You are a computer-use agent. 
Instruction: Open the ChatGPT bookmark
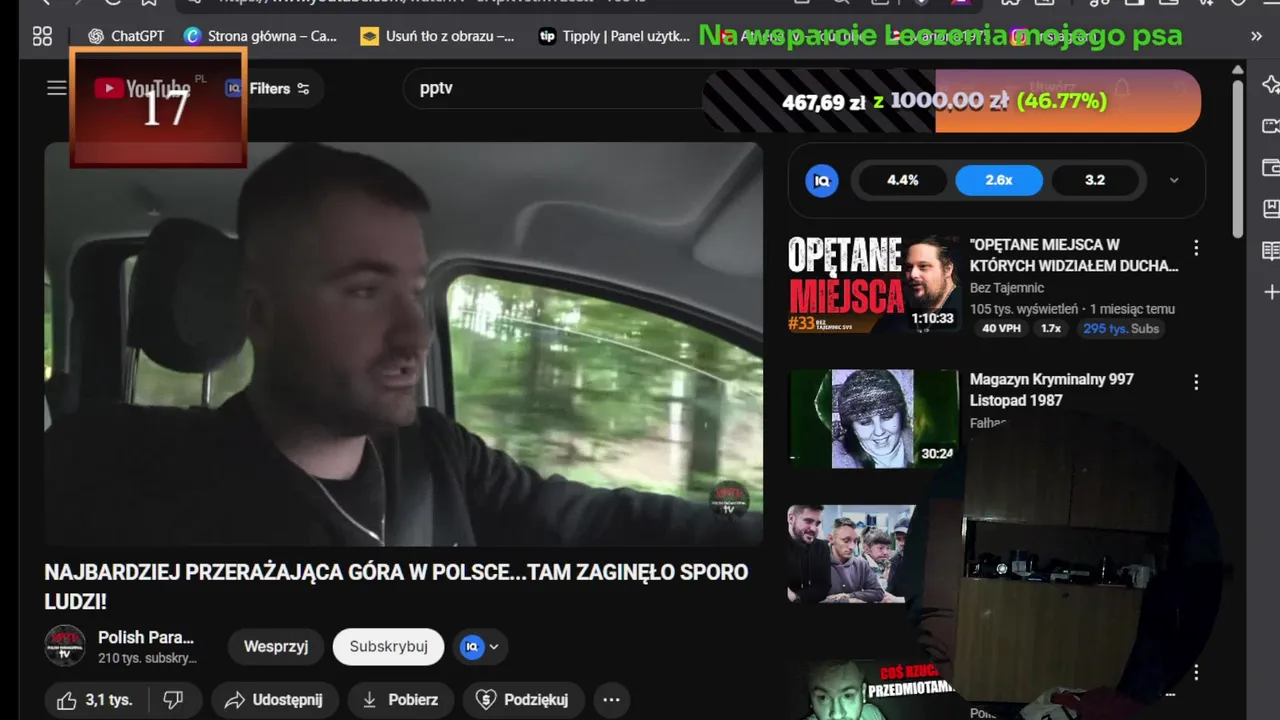tap(126, 36)
